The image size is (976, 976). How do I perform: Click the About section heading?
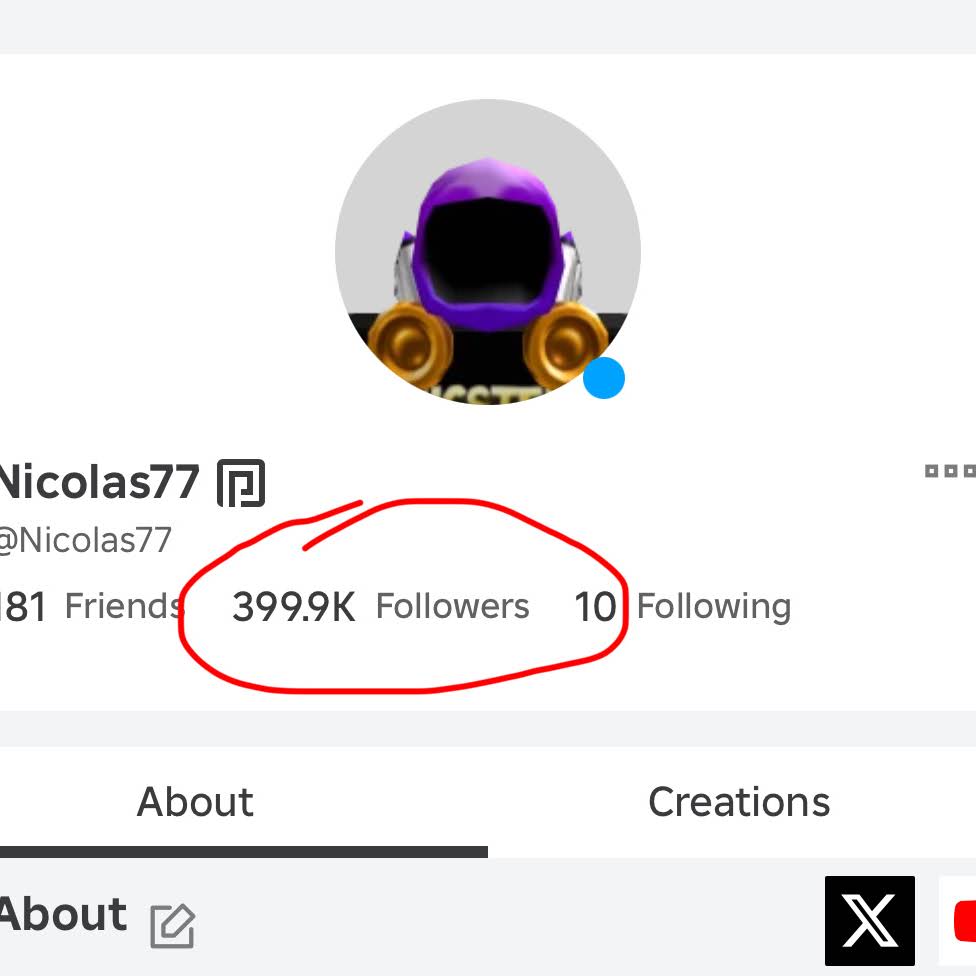click(62, 915)
